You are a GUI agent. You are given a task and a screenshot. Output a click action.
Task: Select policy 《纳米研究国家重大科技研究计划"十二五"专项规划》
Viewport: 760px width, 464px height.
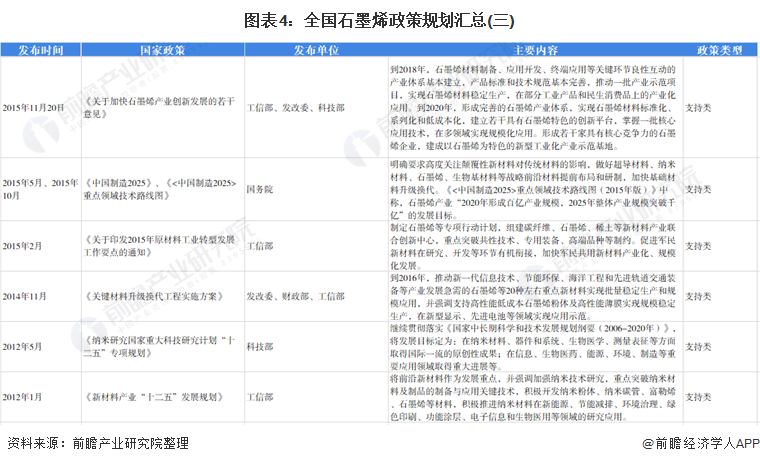coord(159,347)
